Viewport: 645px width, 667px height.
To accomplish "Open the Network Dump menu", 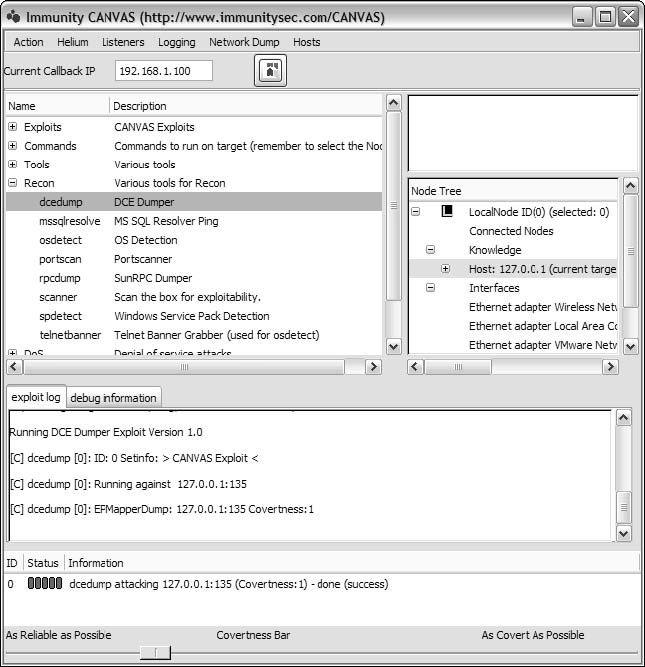I will point(244,42).
